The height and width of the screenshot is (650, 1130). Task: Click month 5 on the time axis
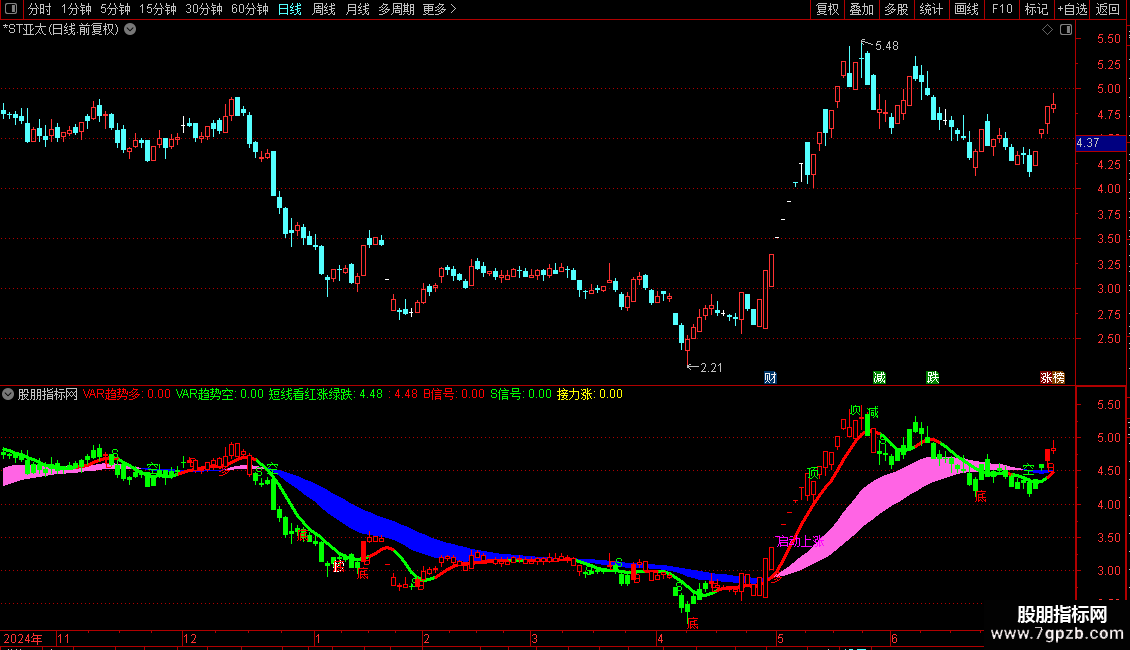(780, 638)
